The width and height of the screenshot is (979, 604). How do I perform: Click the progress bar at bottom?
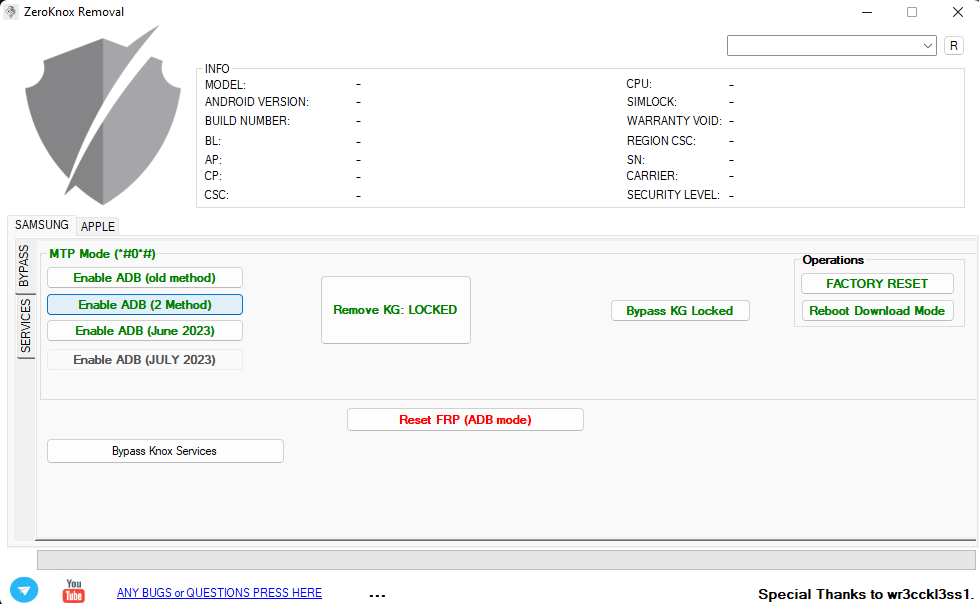point(506,560)
